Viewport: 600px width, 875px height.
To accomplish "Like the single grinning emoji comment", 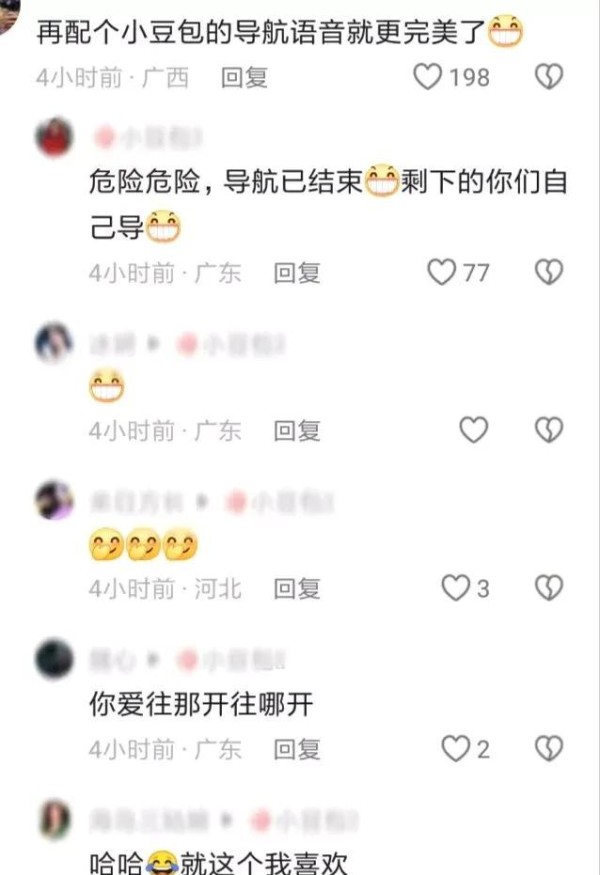I will 474,430.
